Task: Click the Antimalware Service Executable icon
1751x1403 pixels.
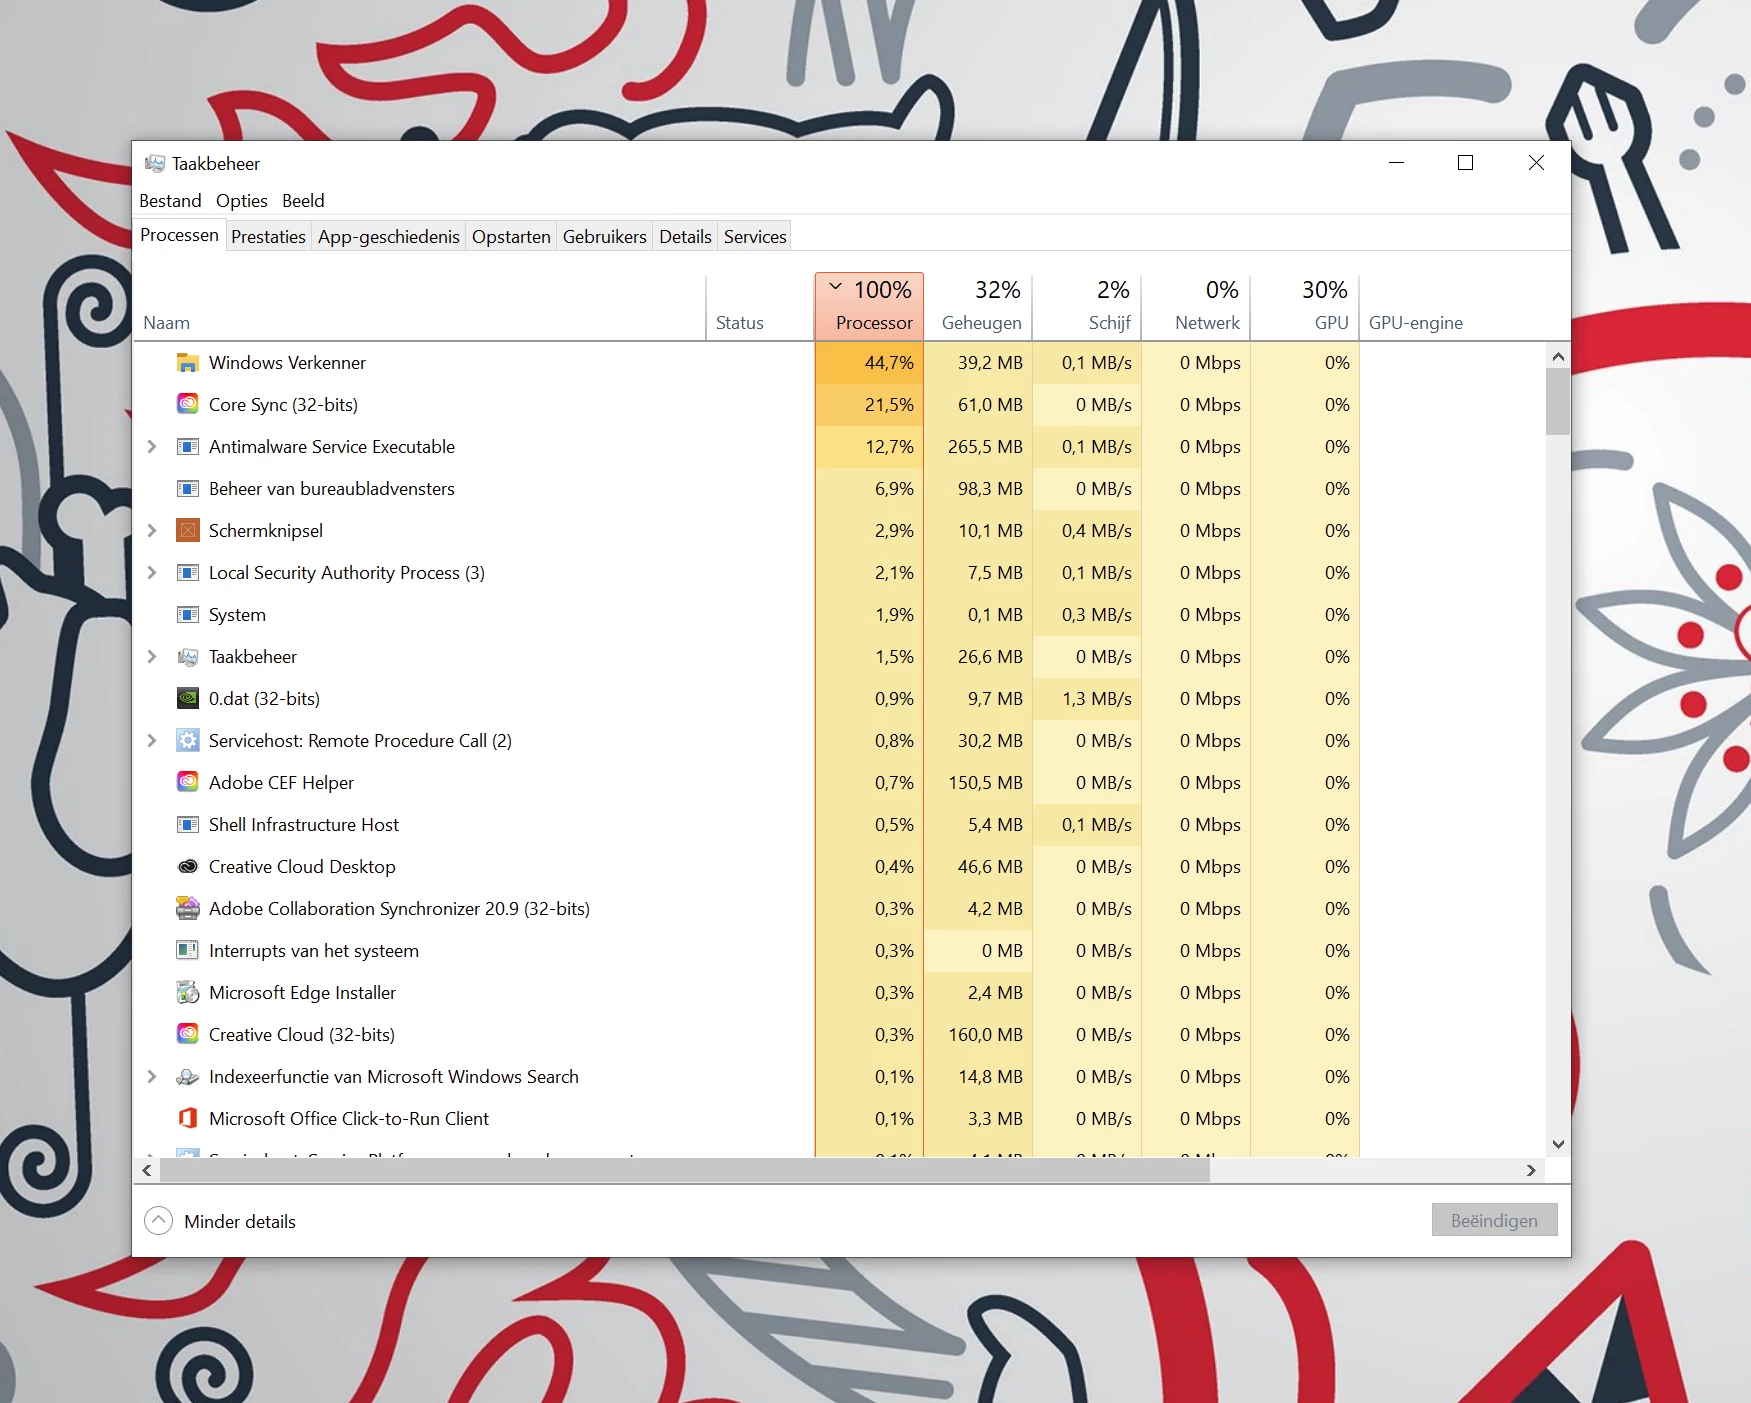Action: point(187,447)
